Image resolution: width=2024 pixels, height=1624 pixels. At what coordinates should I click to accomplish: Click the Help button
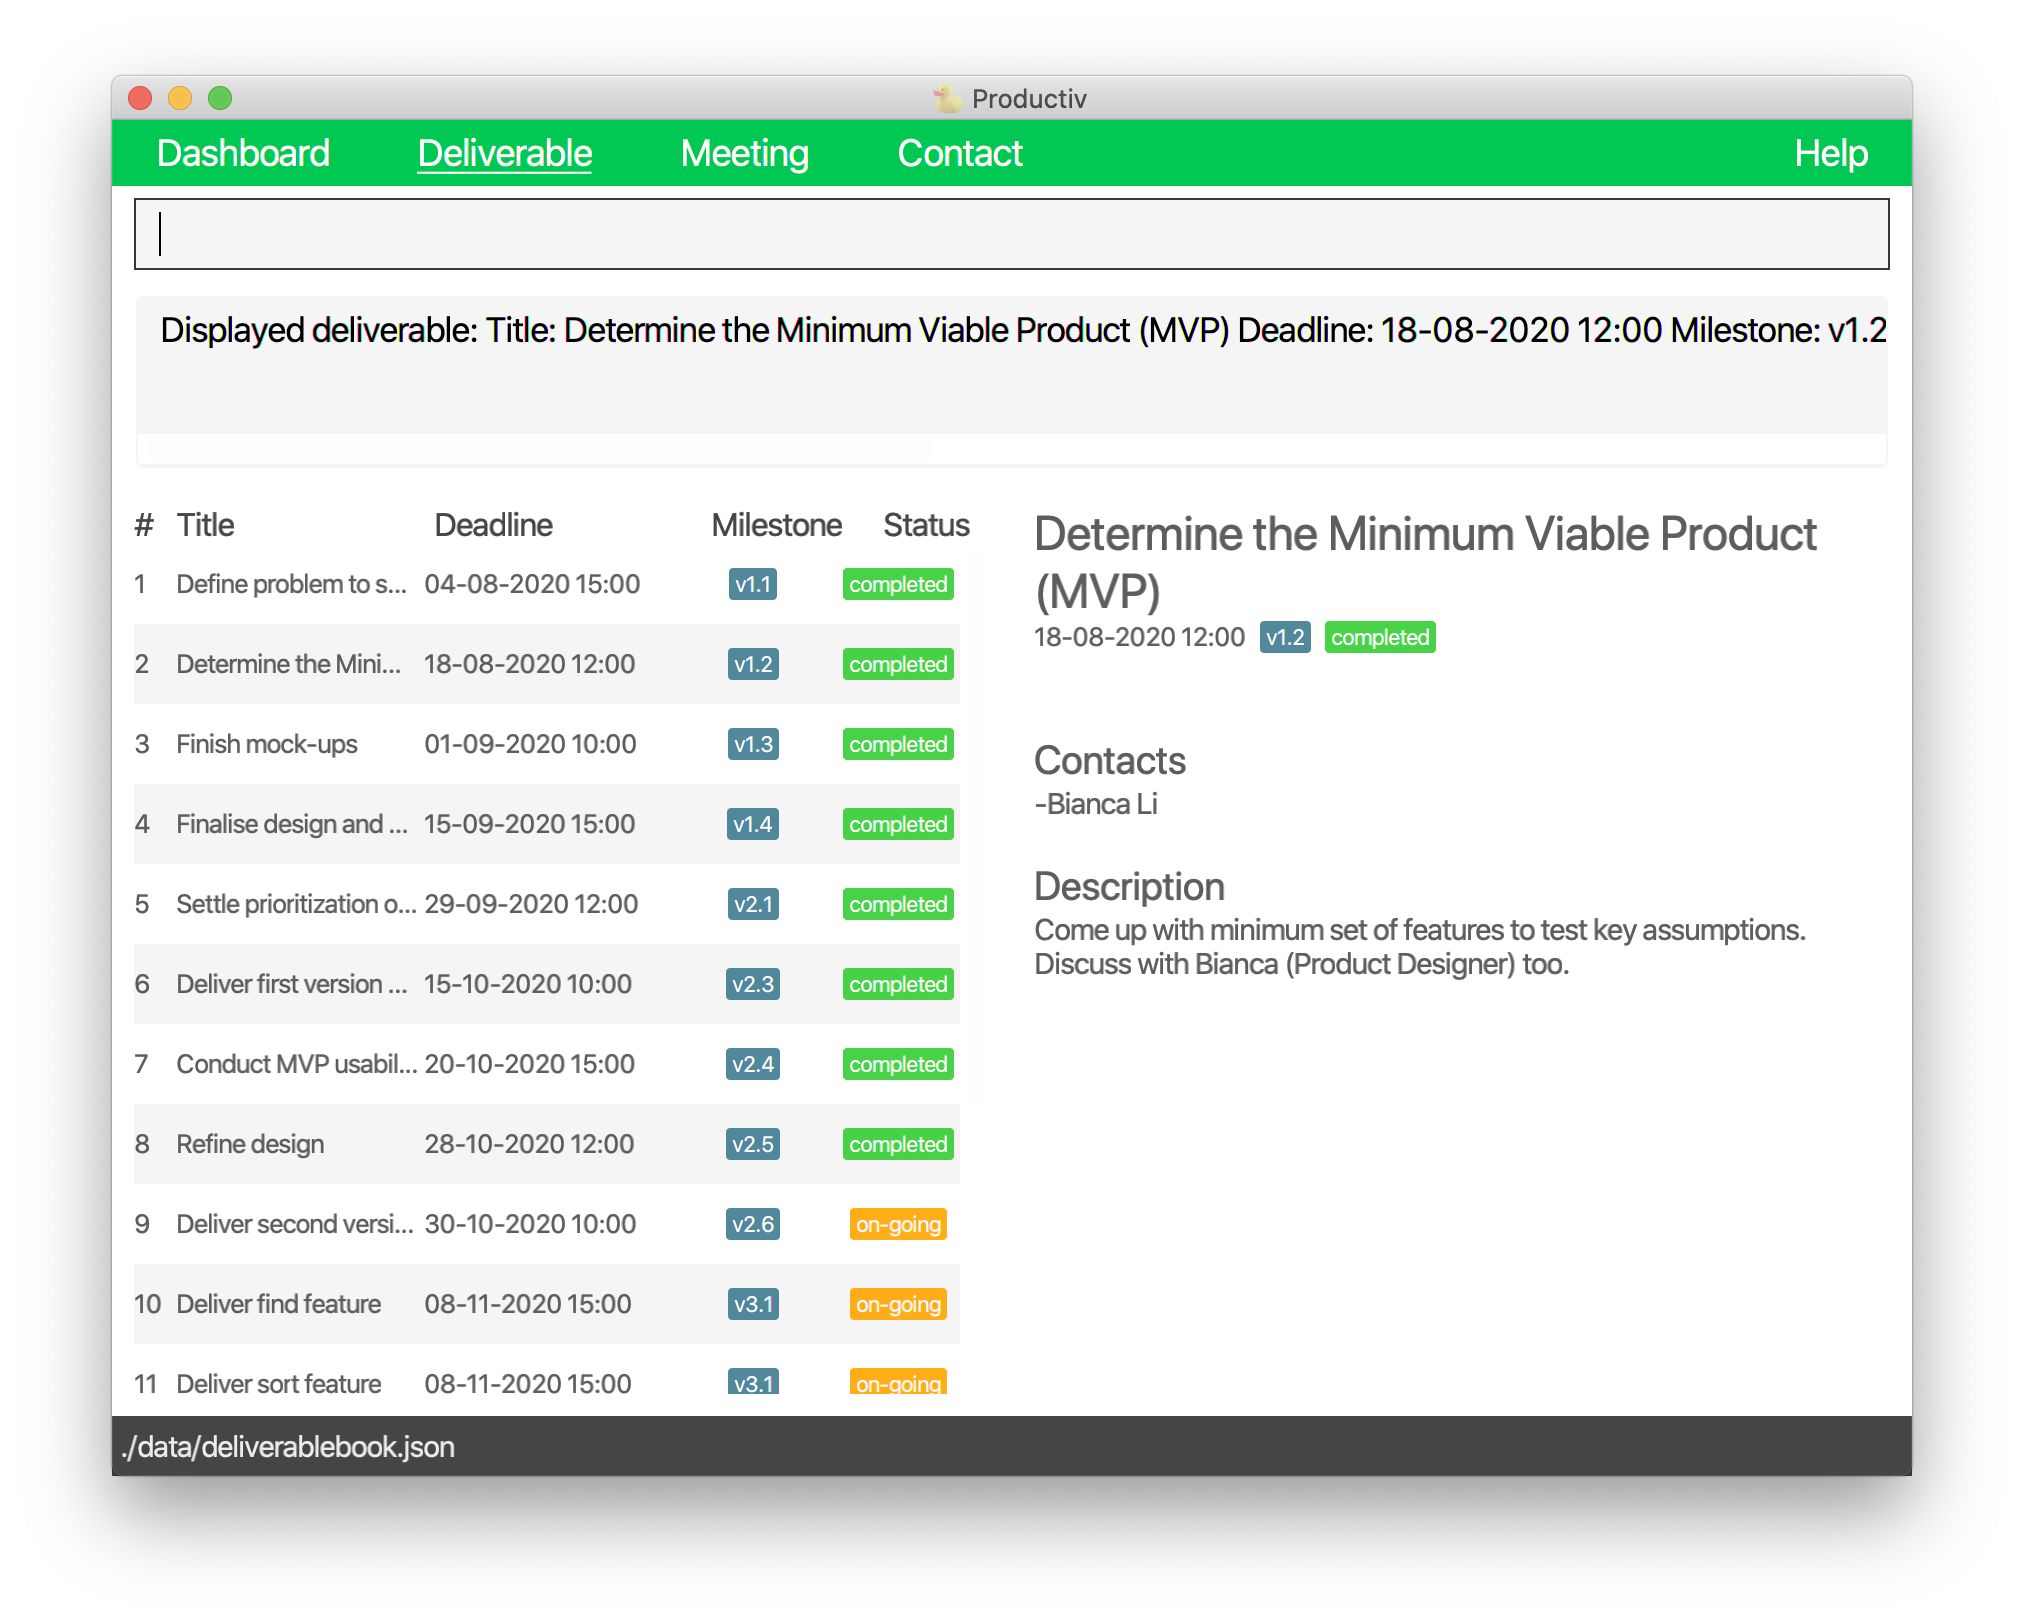(x=1830, y=154)
